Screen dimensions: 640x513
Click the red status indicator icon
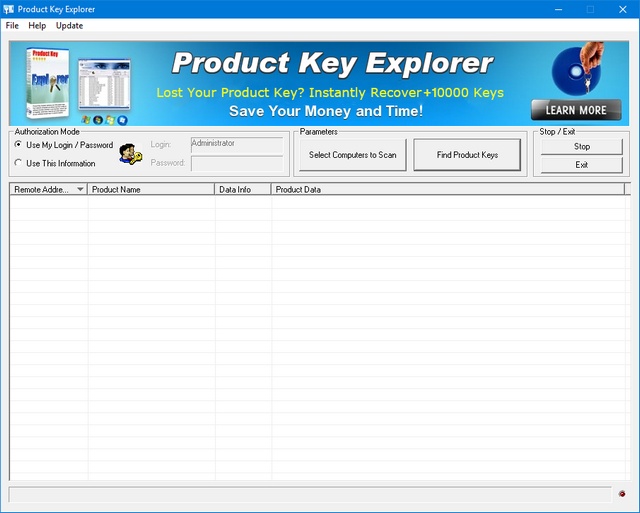coord(622,494)
